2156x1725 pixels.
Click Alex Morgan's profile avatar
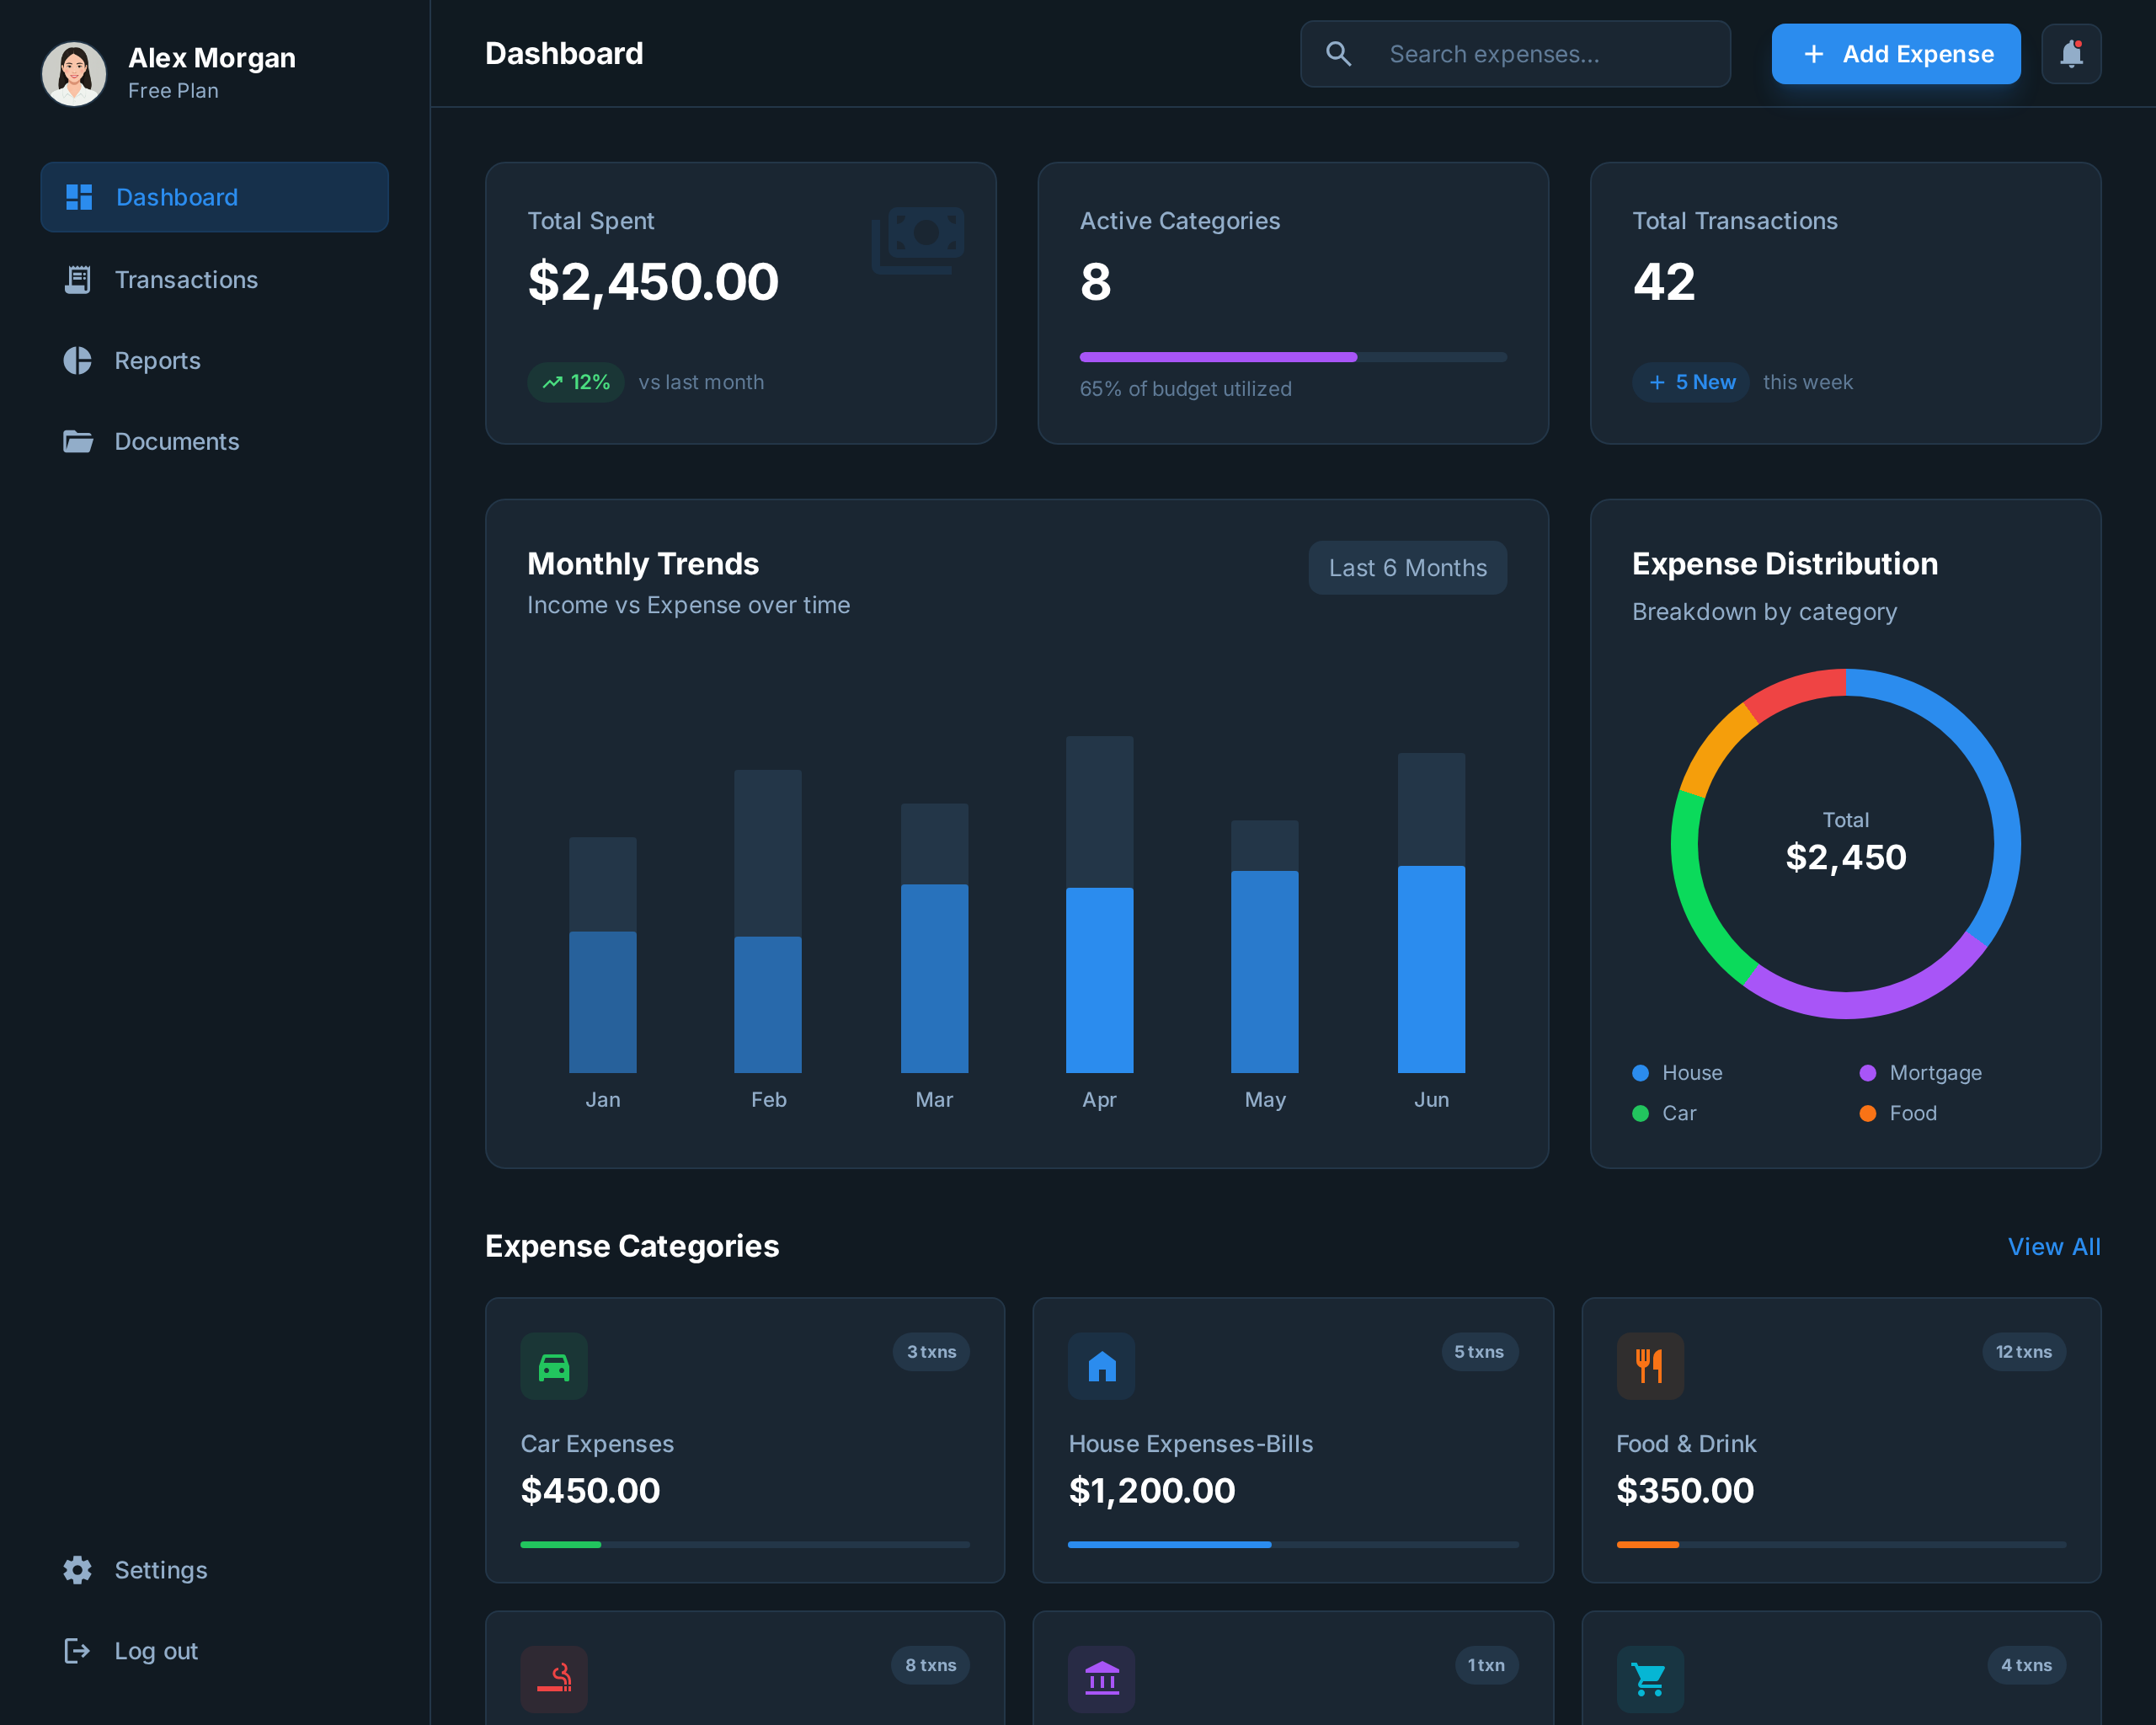pyautogui.click(x=74, y=73)
